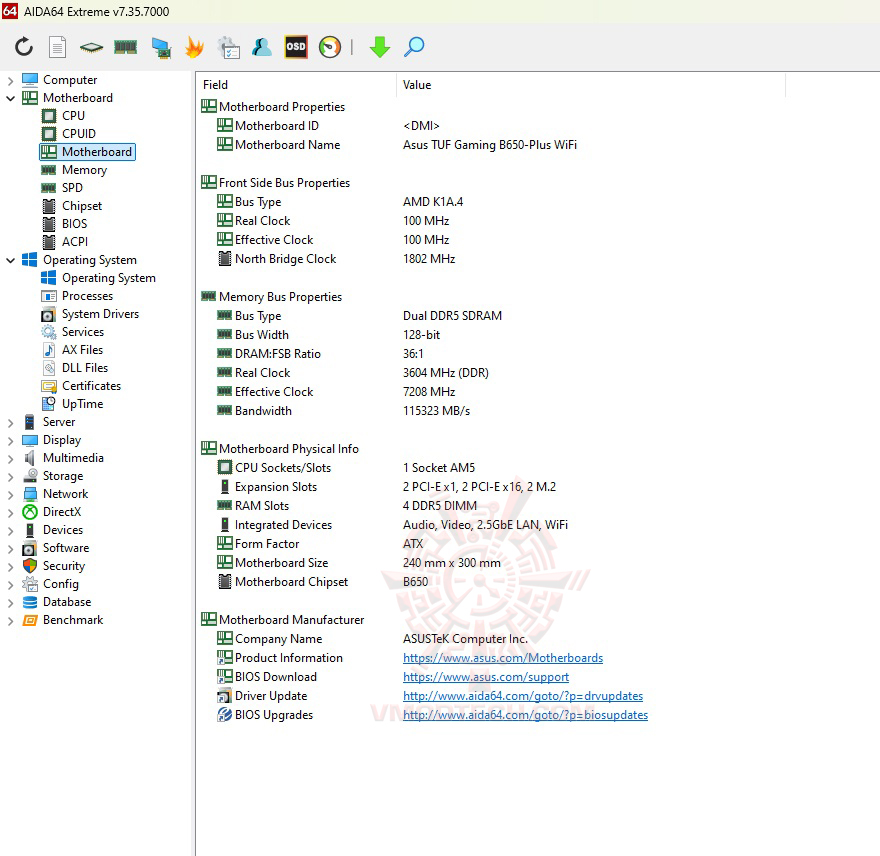Open the biosupdates BIOS upgrades link

point(525,715)
